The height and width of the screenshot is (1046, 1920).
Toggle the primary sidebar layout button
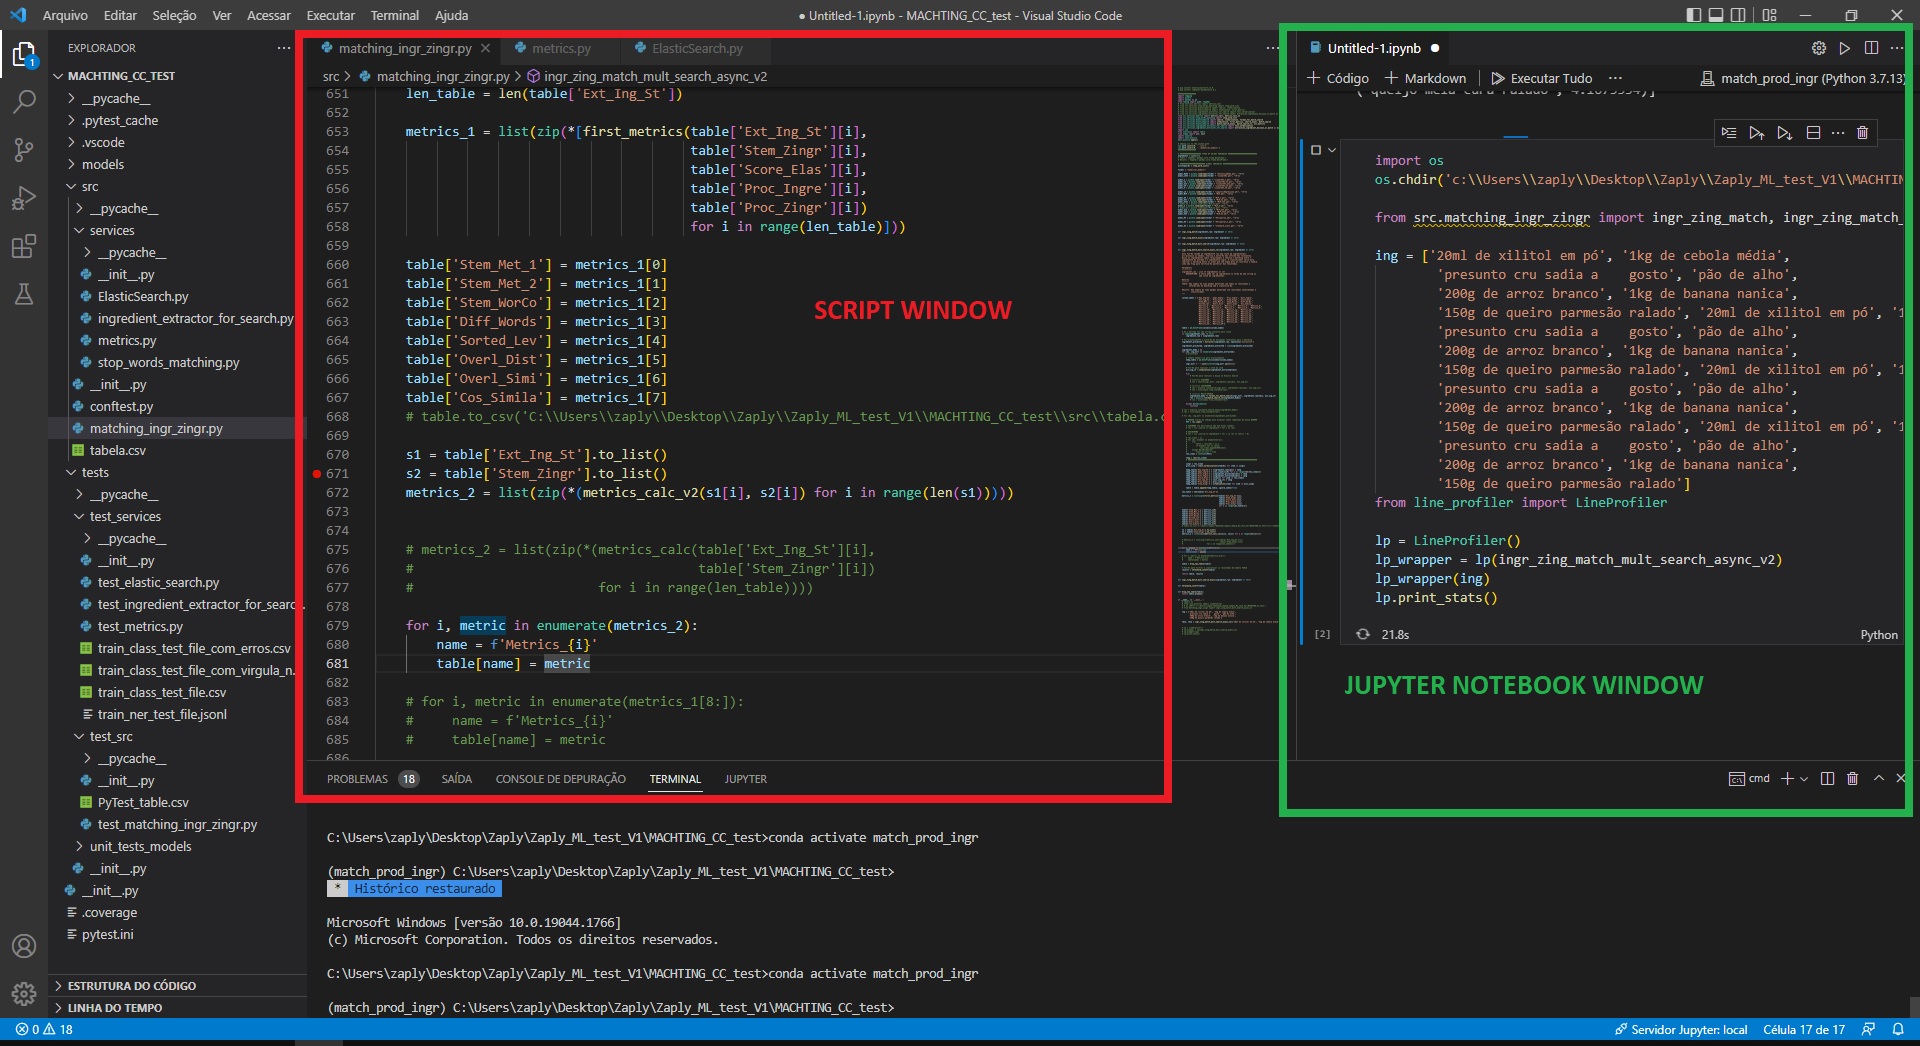[x=1693, y=15]
